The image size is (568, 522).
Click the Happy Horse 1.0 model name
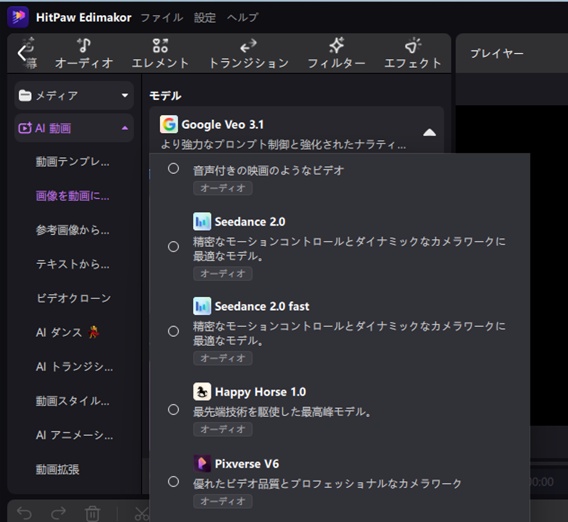260,392
